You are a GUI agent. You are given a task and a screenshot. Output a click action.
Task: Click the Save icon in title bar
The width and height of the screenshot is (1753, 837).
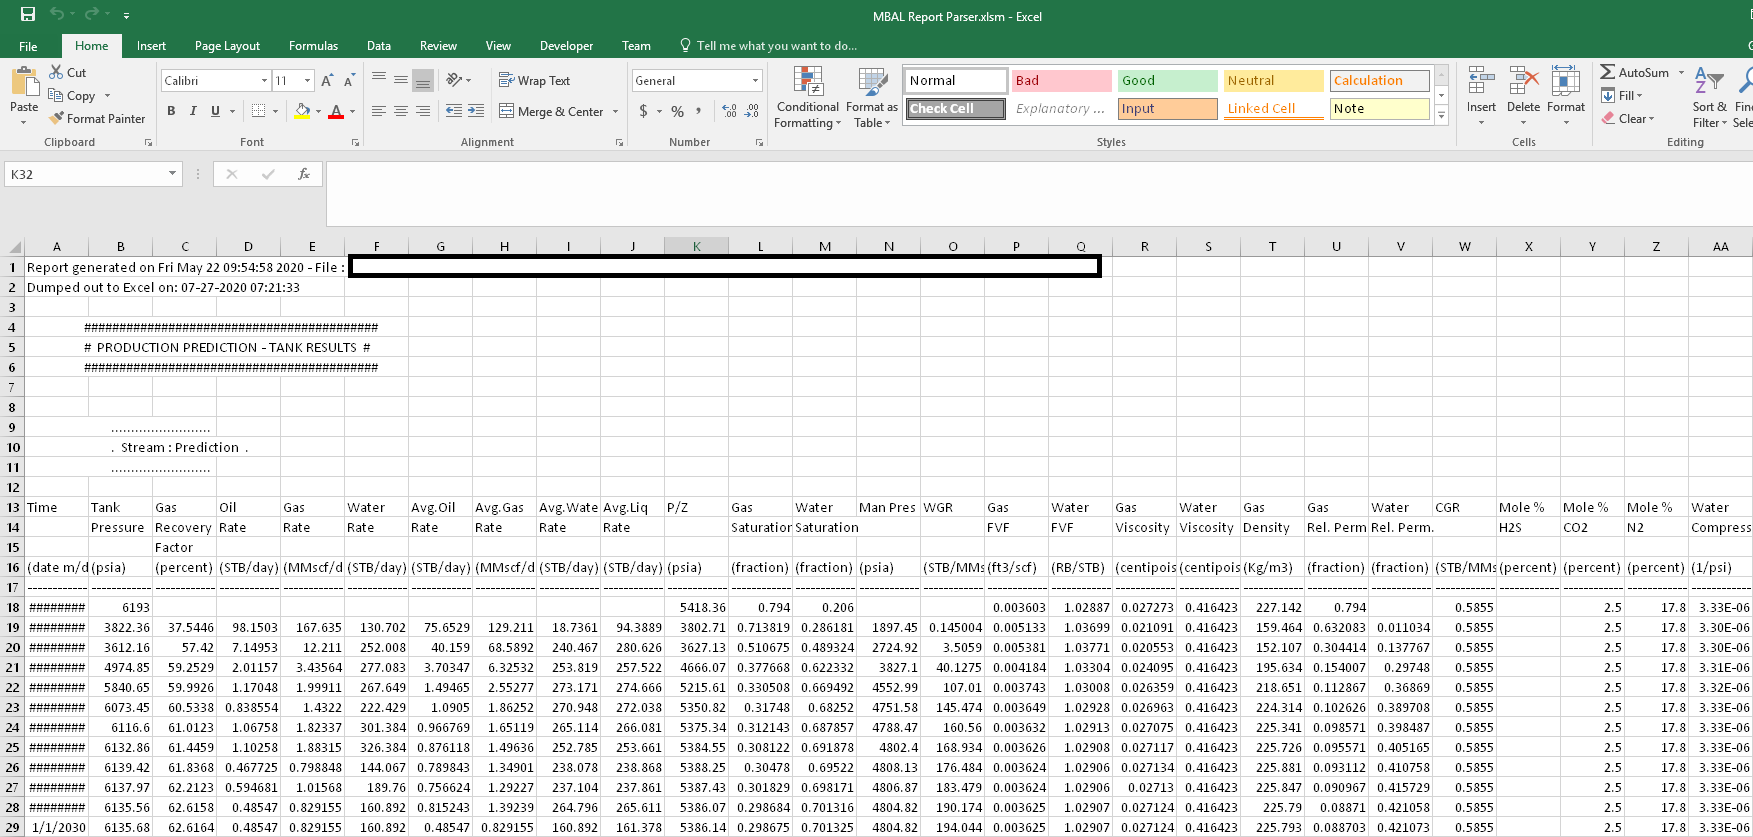[x=27, y=15]
